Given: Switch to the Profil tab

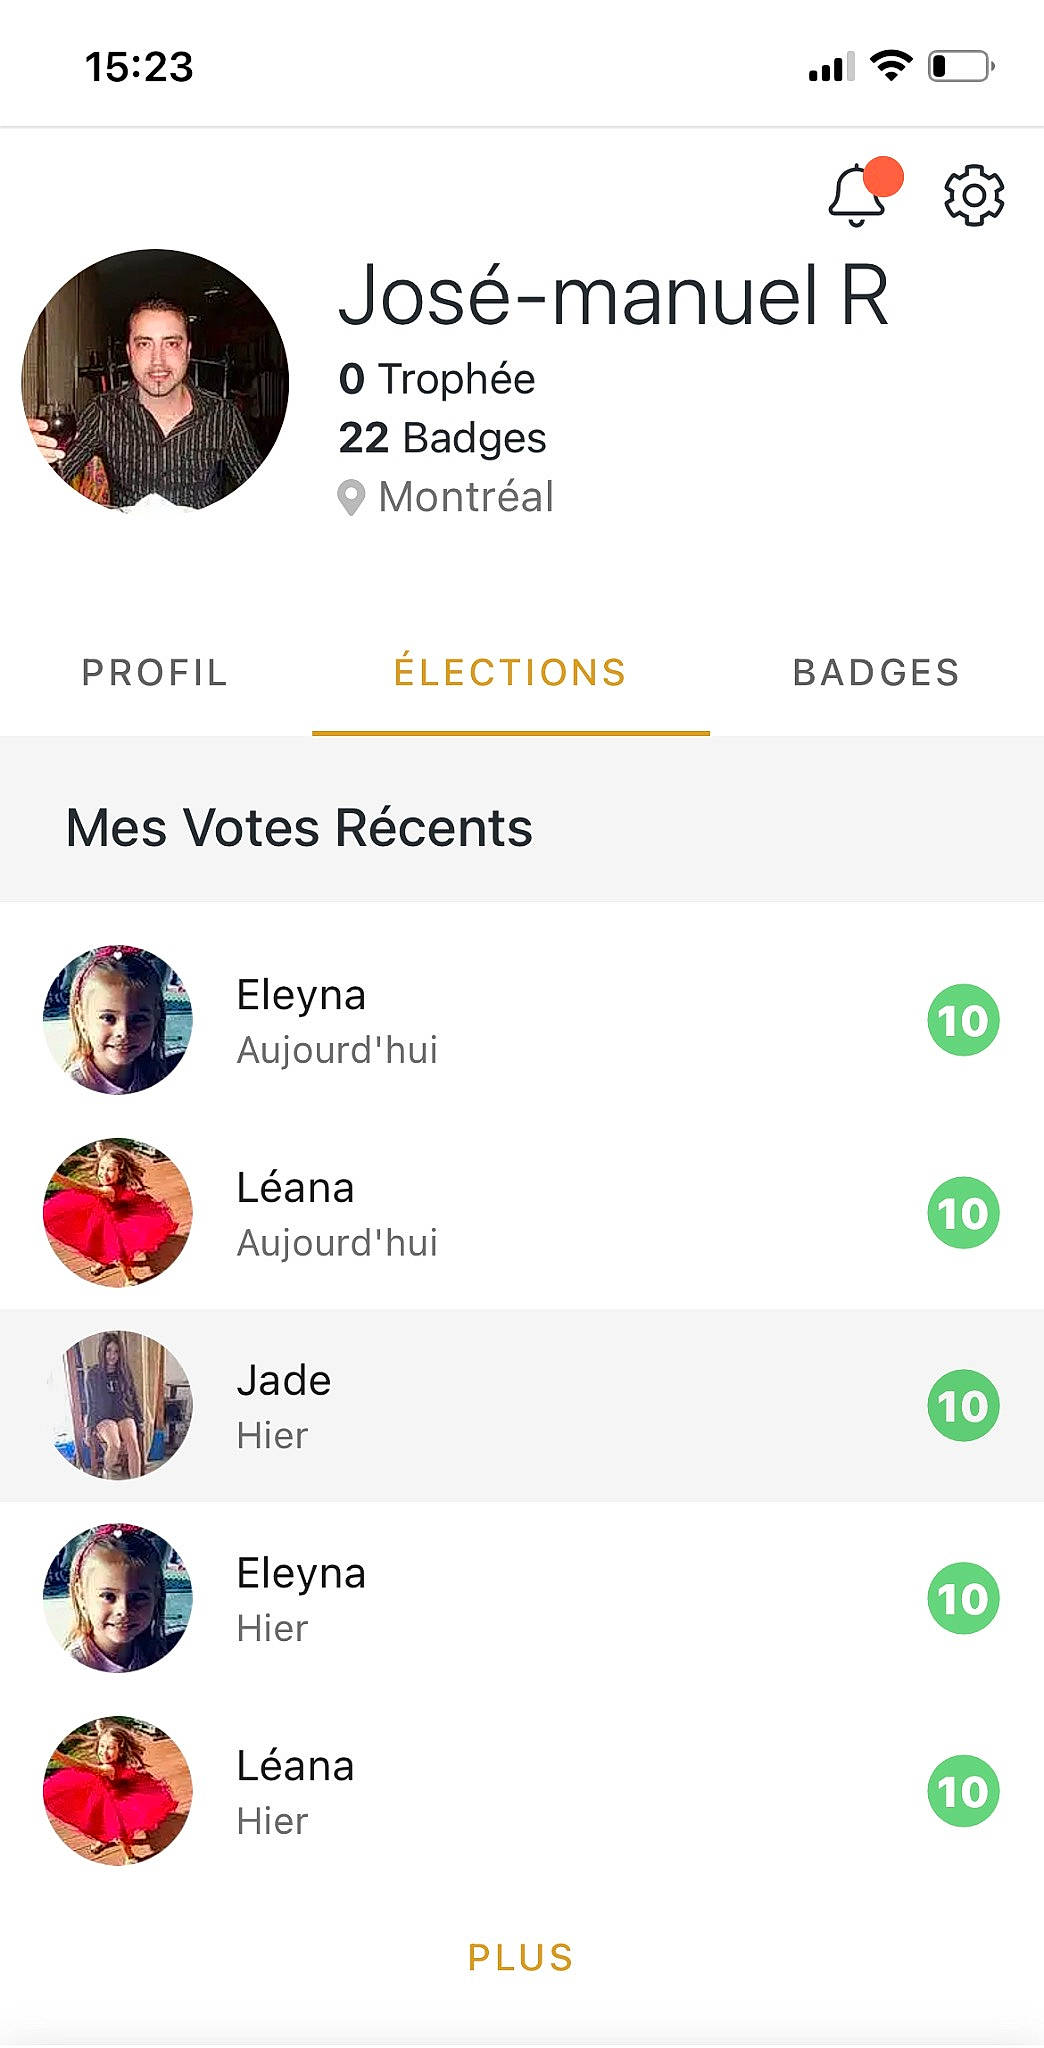Looking at the screenshot, I should [155, 673].
